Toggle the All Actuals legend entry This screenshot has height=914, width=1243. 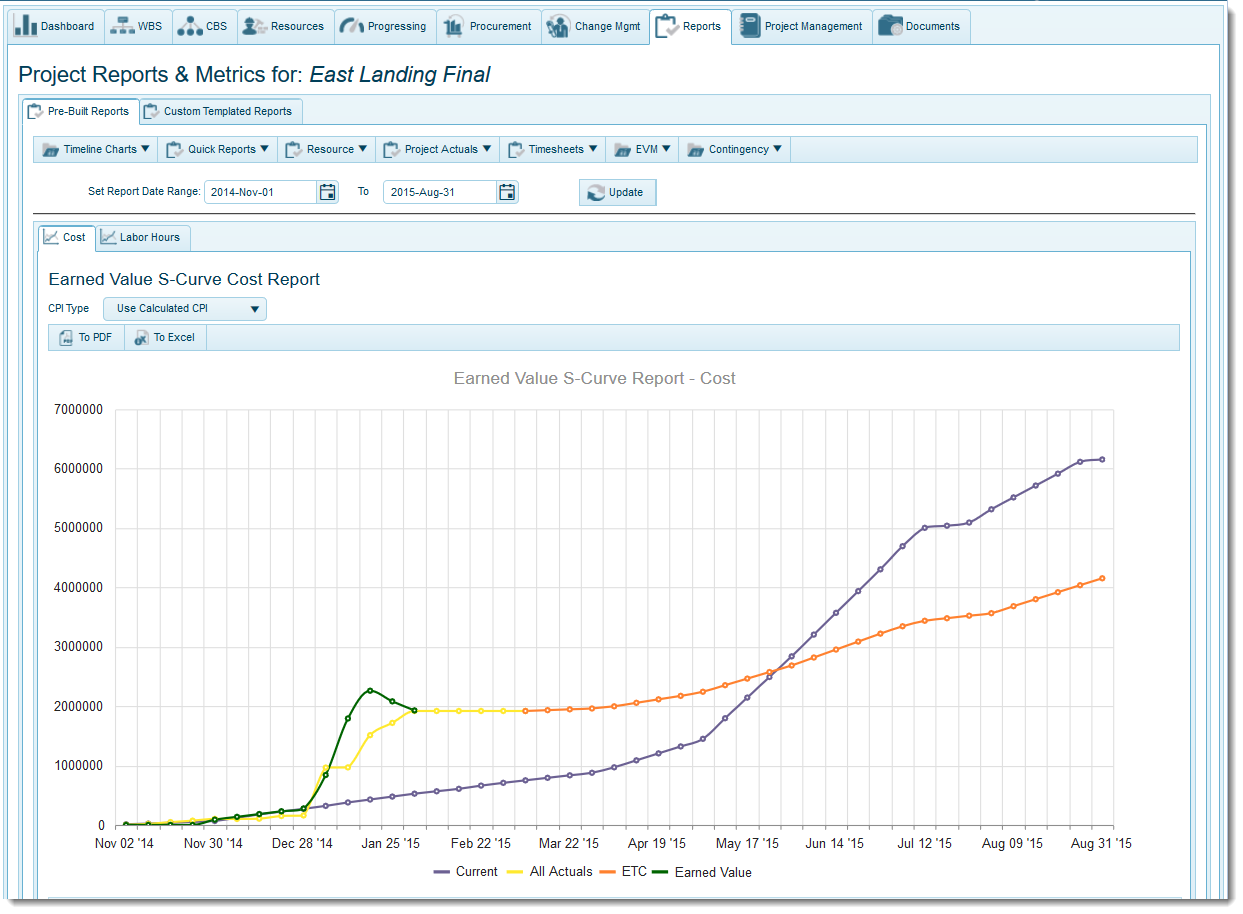[549, 872]
